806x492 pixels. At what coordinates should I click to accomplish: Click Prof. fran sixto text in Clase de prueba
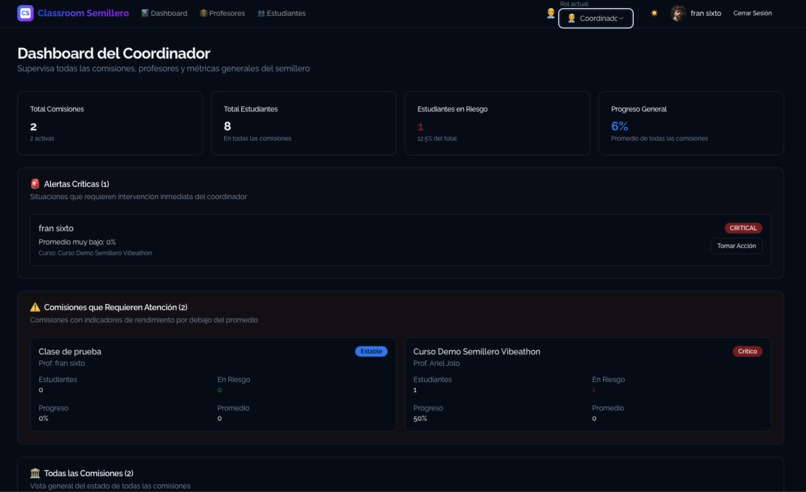tap(62, 363)
